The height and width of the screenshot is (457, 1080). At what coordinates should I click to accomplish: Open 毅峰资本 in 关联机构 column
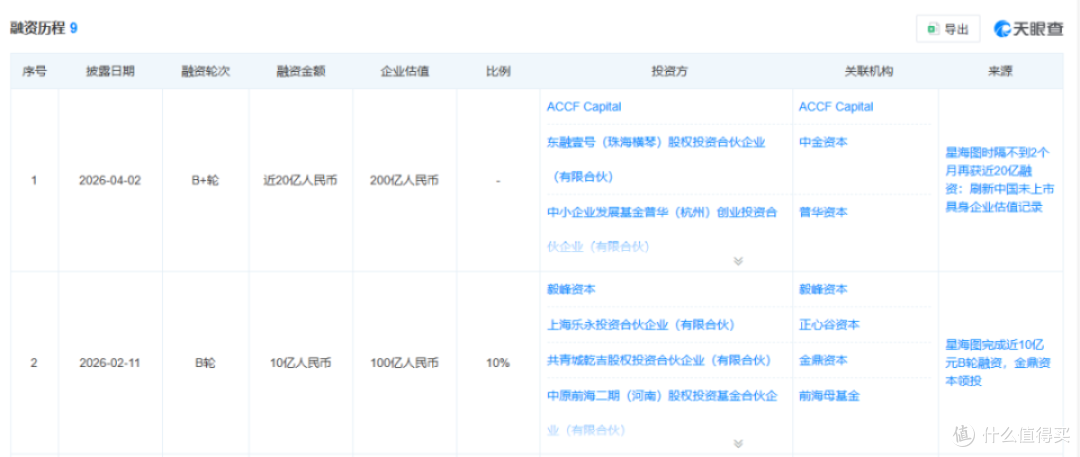pyautogui.click(x=823, y=290)
